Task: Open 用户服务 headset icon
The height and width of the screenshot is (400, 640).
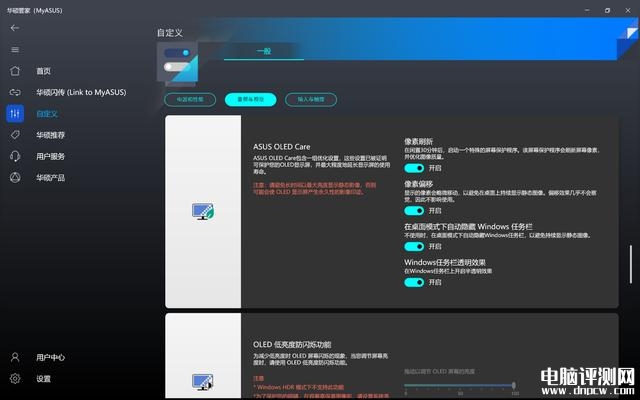Action: pyautogui.click(x=15, y=156)
